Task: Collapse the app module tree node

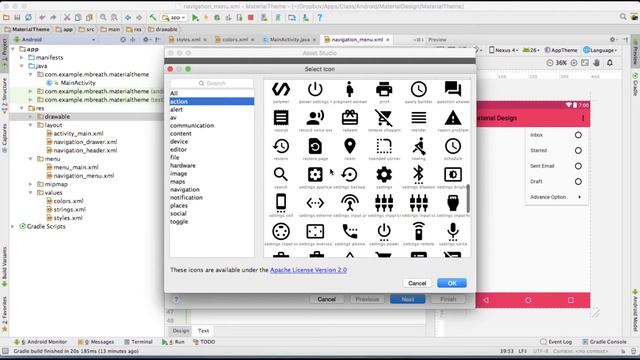Action: (13, 49)
